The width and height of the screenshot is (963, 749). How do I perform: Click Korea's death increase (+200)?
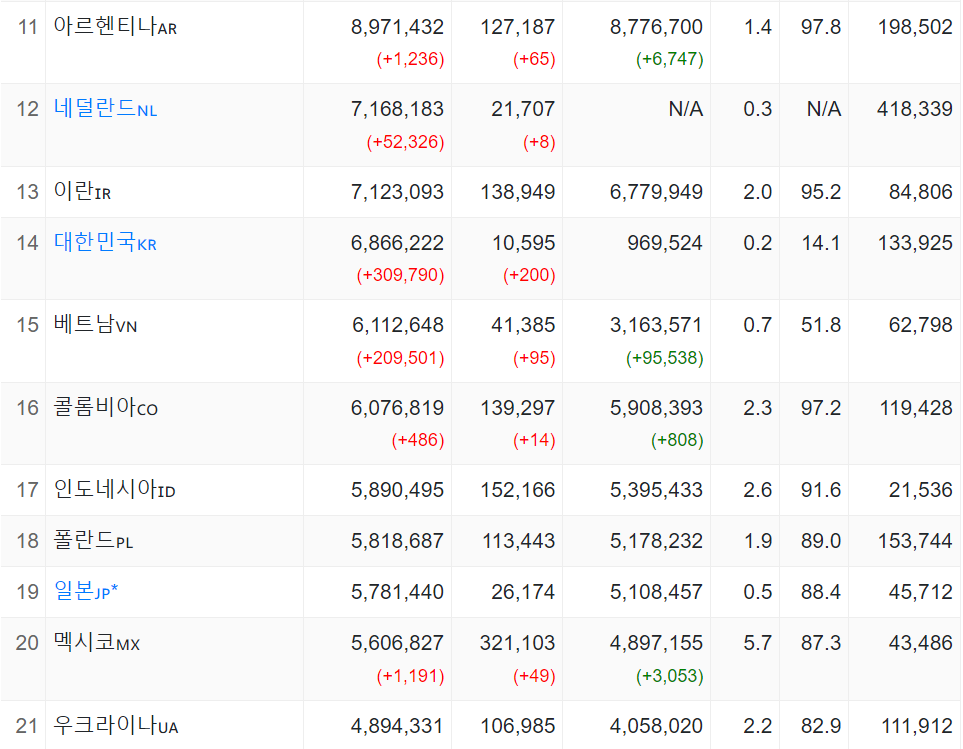[x=529, y=274]
